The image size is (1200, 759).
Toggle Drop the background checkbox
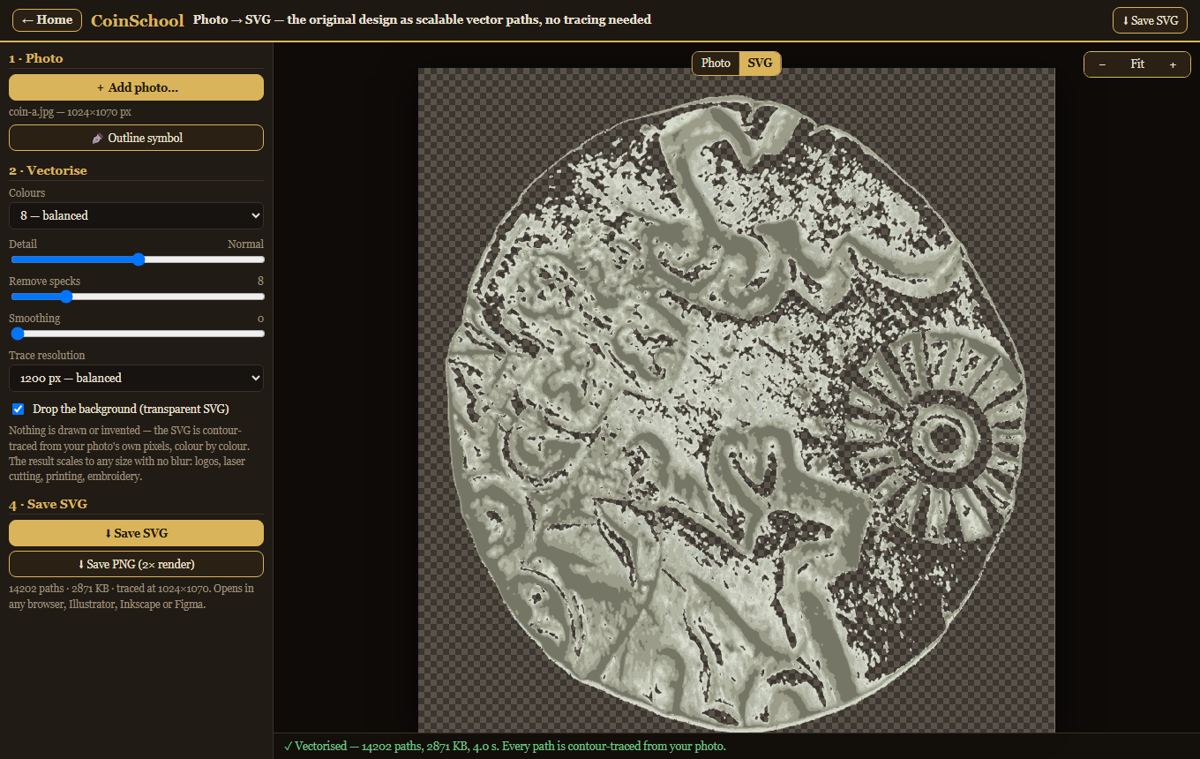(18, 409)
